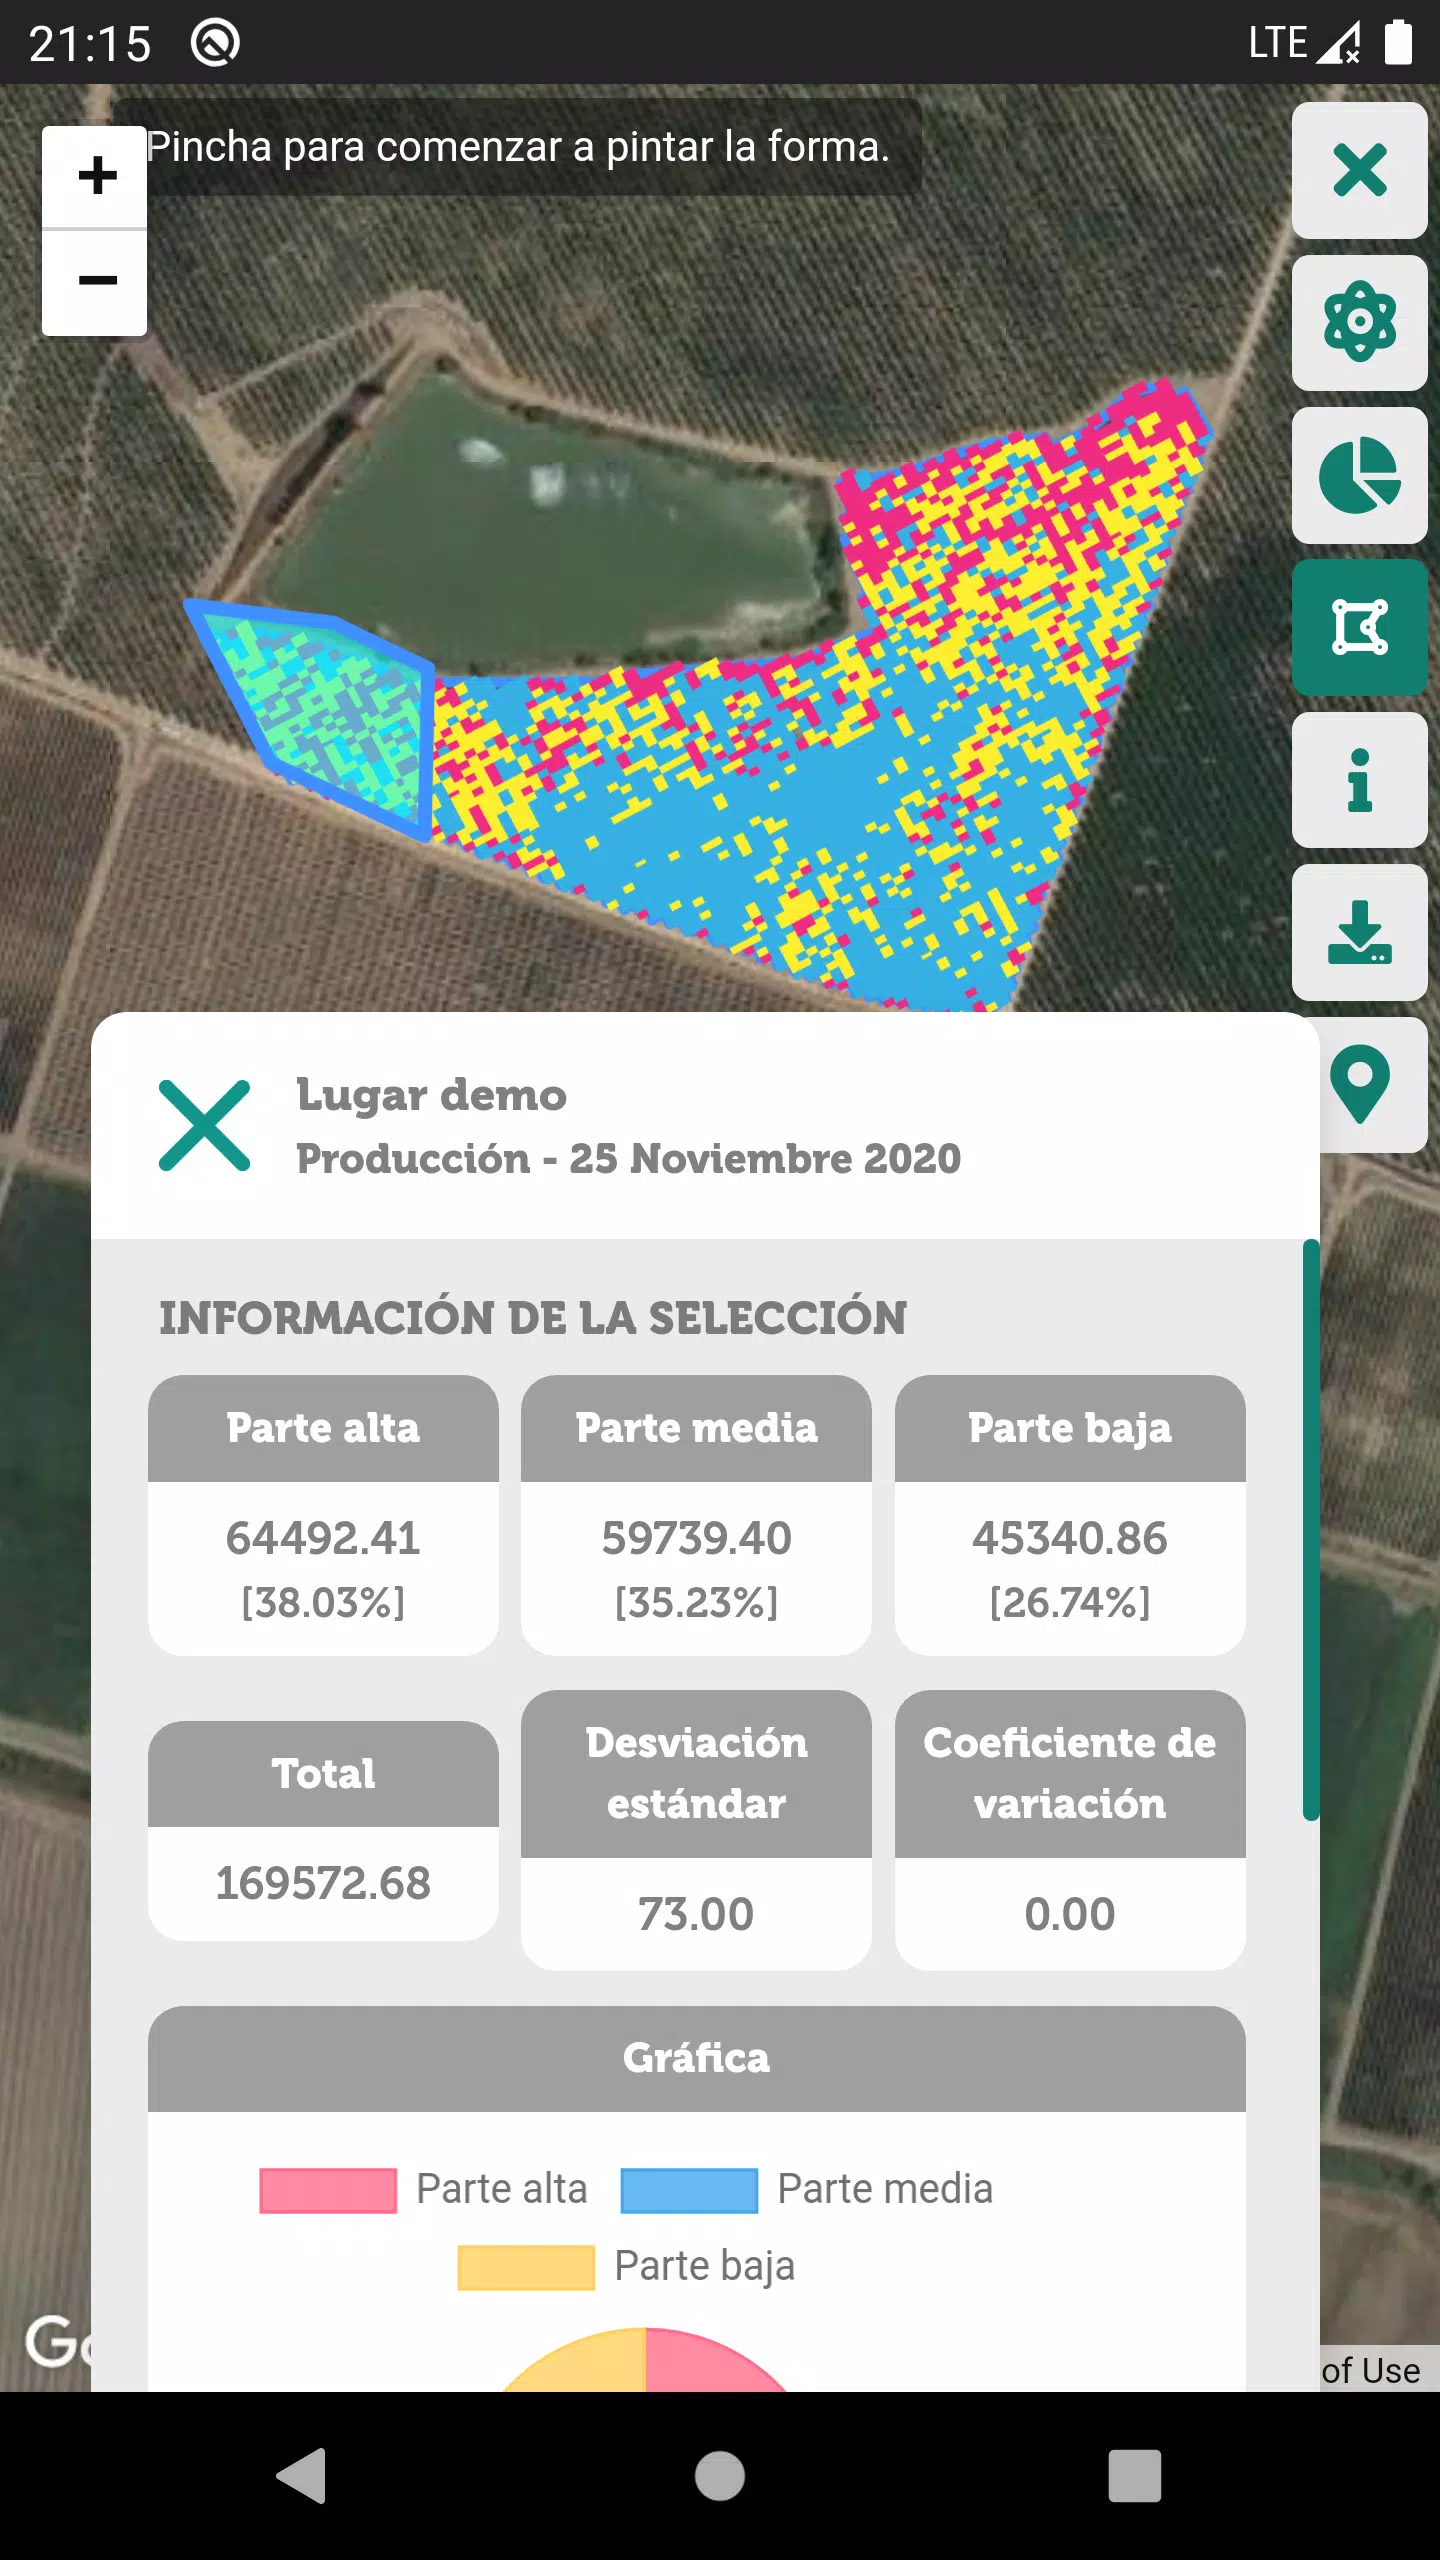The height and width of the screenshot is (2560, 1440).
Task: Click the Pincha para comenzar tooltip text
Action: [x=517, y=147]
